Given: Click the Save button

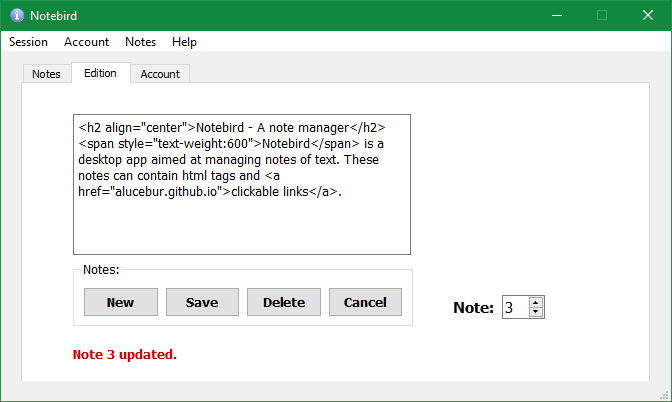Looking at the screenshot, I should (202, 302).
